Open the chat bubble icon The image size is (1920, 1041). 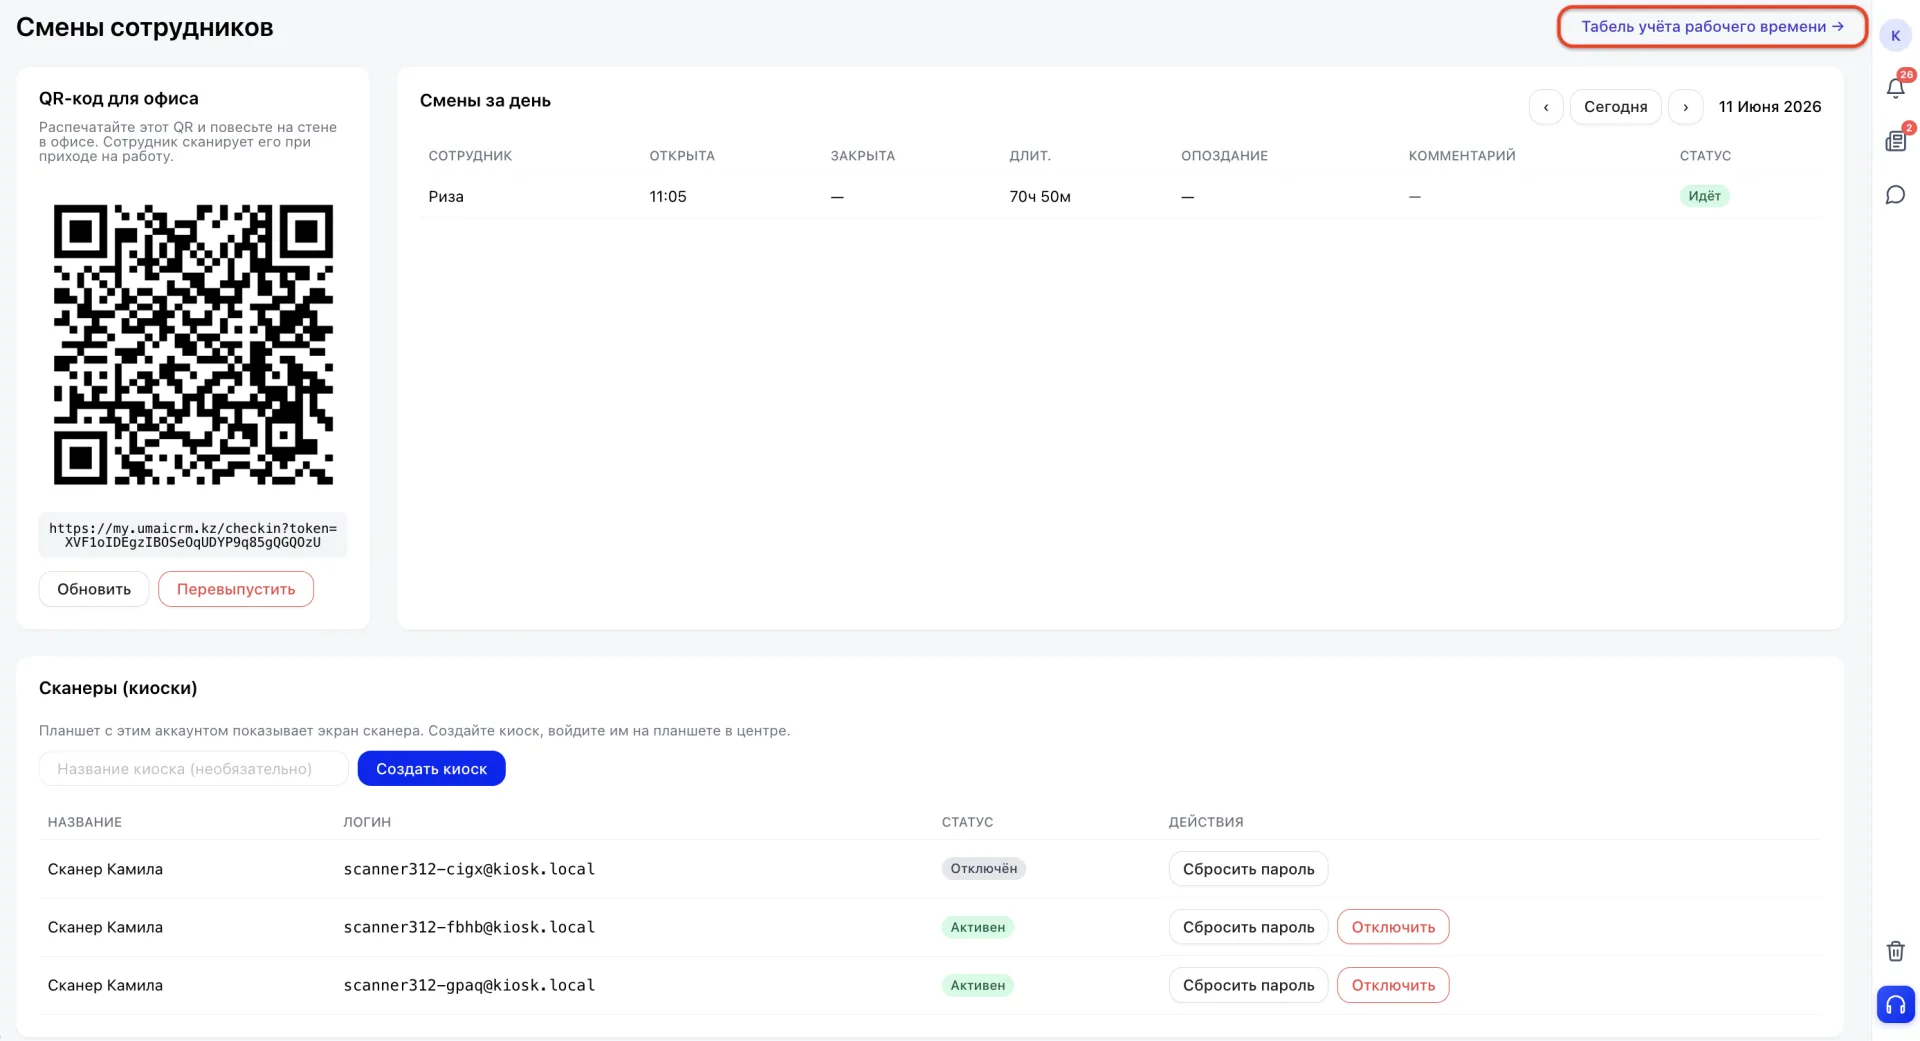[x=1895, y=195]
